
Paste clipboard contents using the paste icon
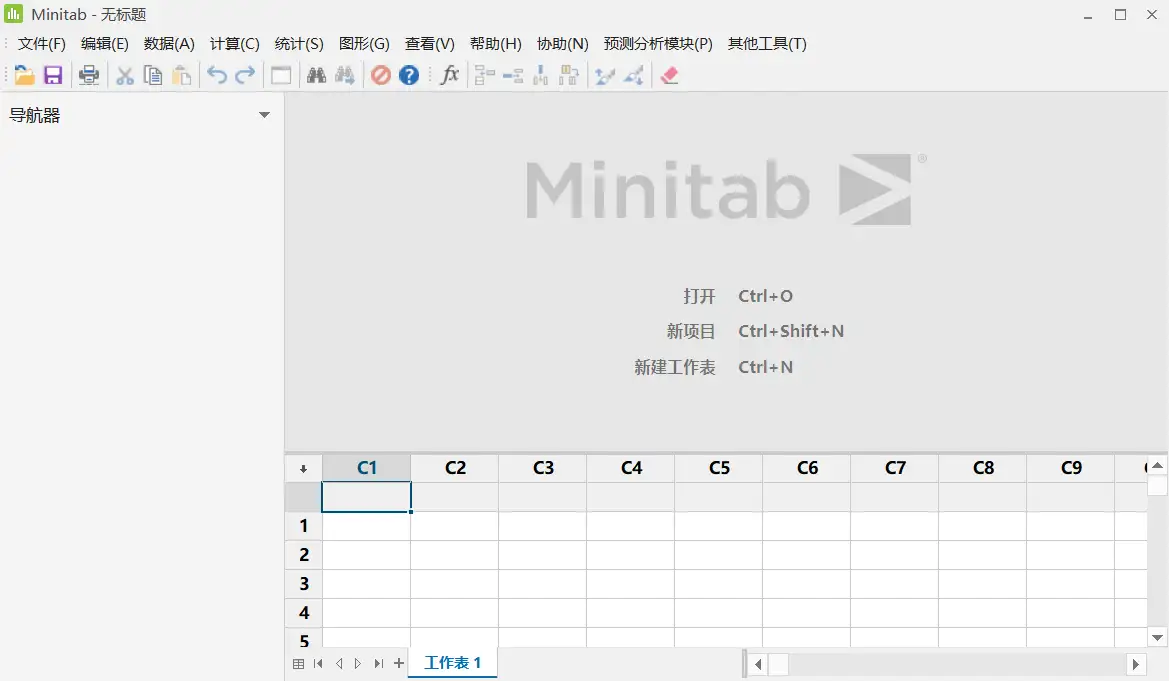point(181,75)
